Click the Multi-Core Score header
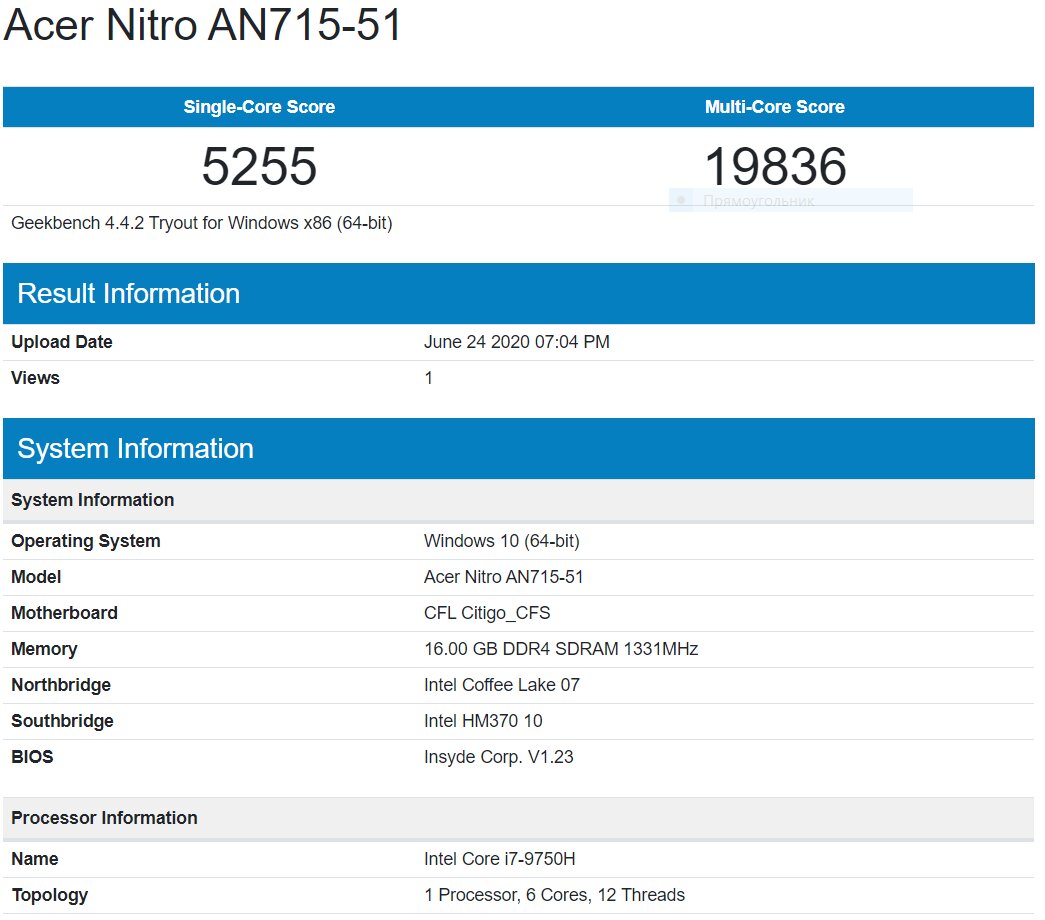 (x=774, y=107)
